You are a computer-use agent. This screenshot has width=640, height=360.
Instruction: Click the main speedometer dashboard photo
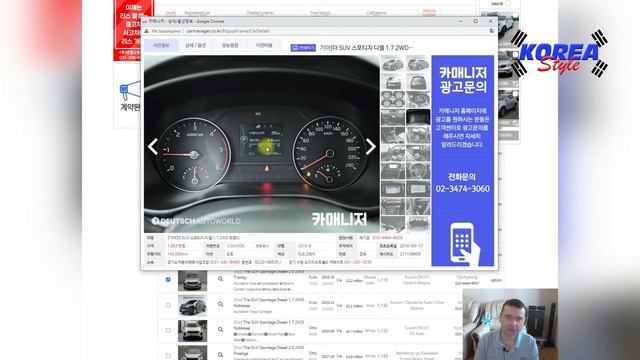(x=262, y=144)
